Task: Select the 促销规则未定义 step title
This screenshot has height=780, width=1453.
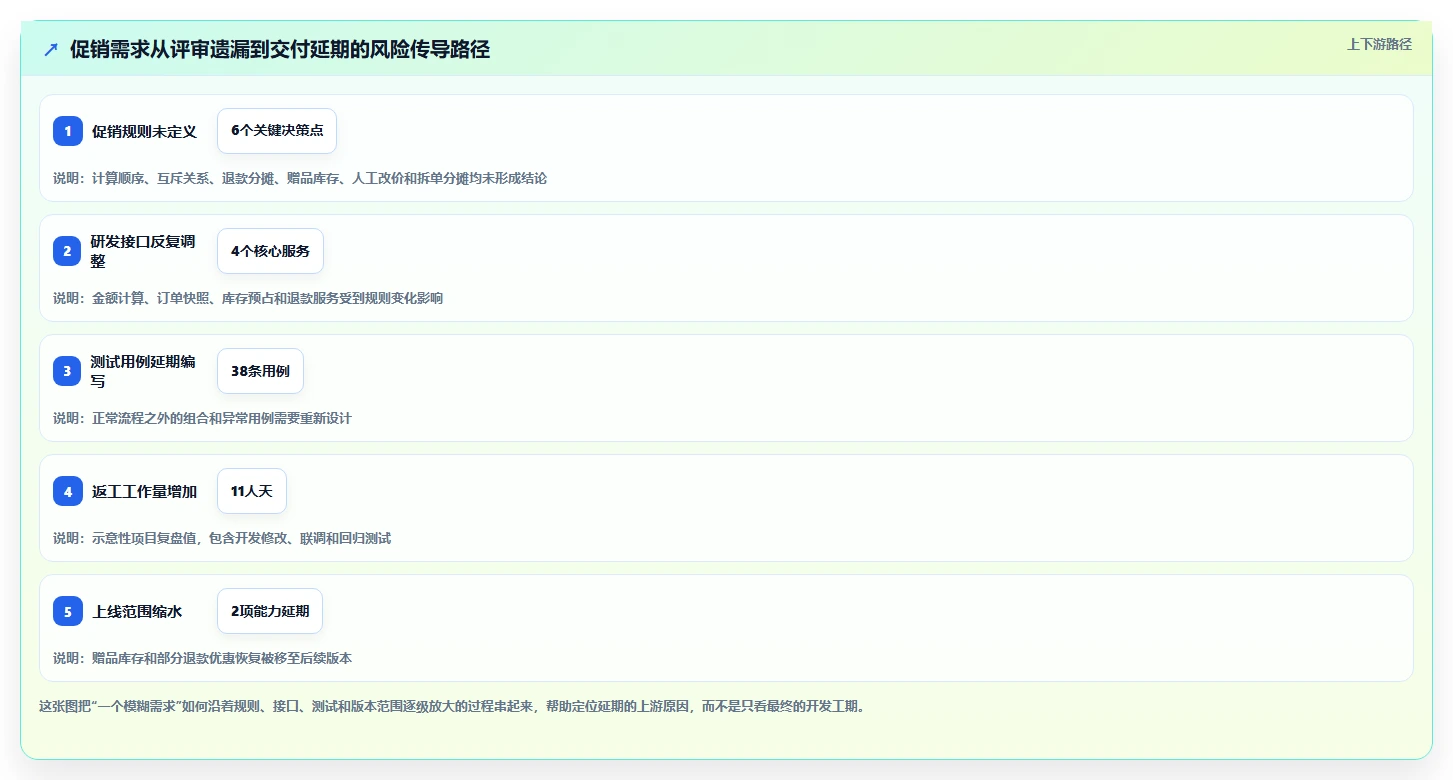Action: 145,131
